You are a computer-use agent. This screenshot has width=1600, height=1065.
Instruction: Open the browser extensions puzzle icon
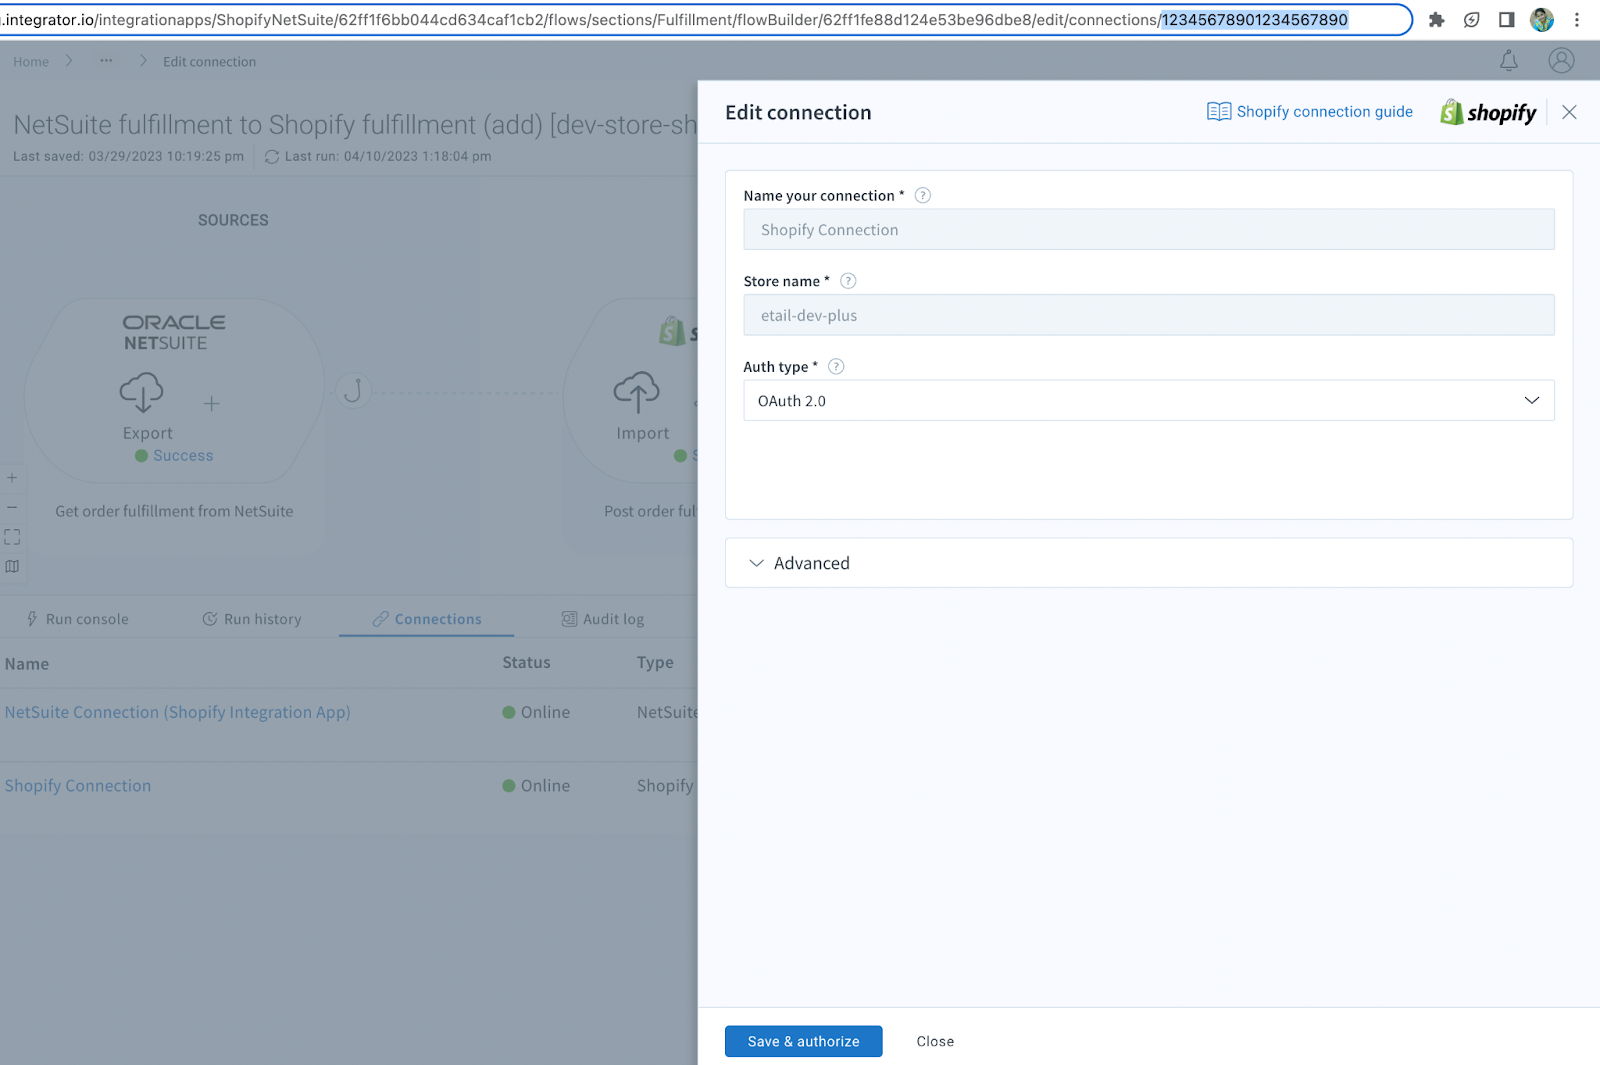click(1437, 20)
